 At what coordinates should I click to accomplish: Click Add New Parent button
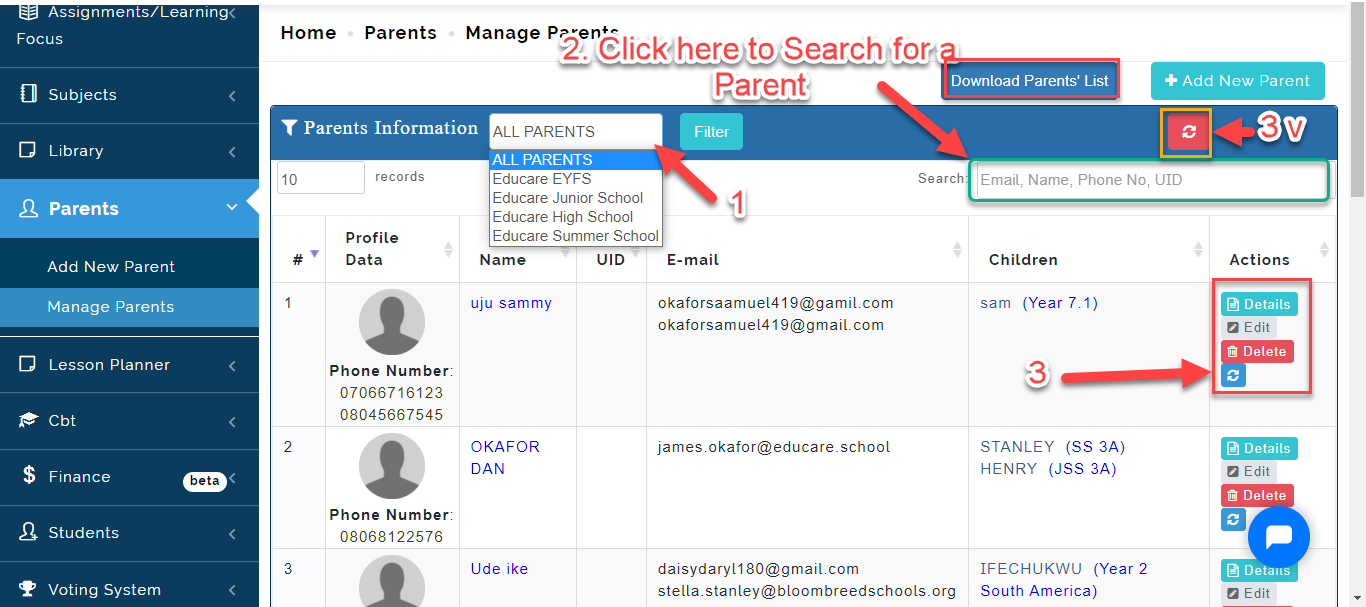(1237, 81)
